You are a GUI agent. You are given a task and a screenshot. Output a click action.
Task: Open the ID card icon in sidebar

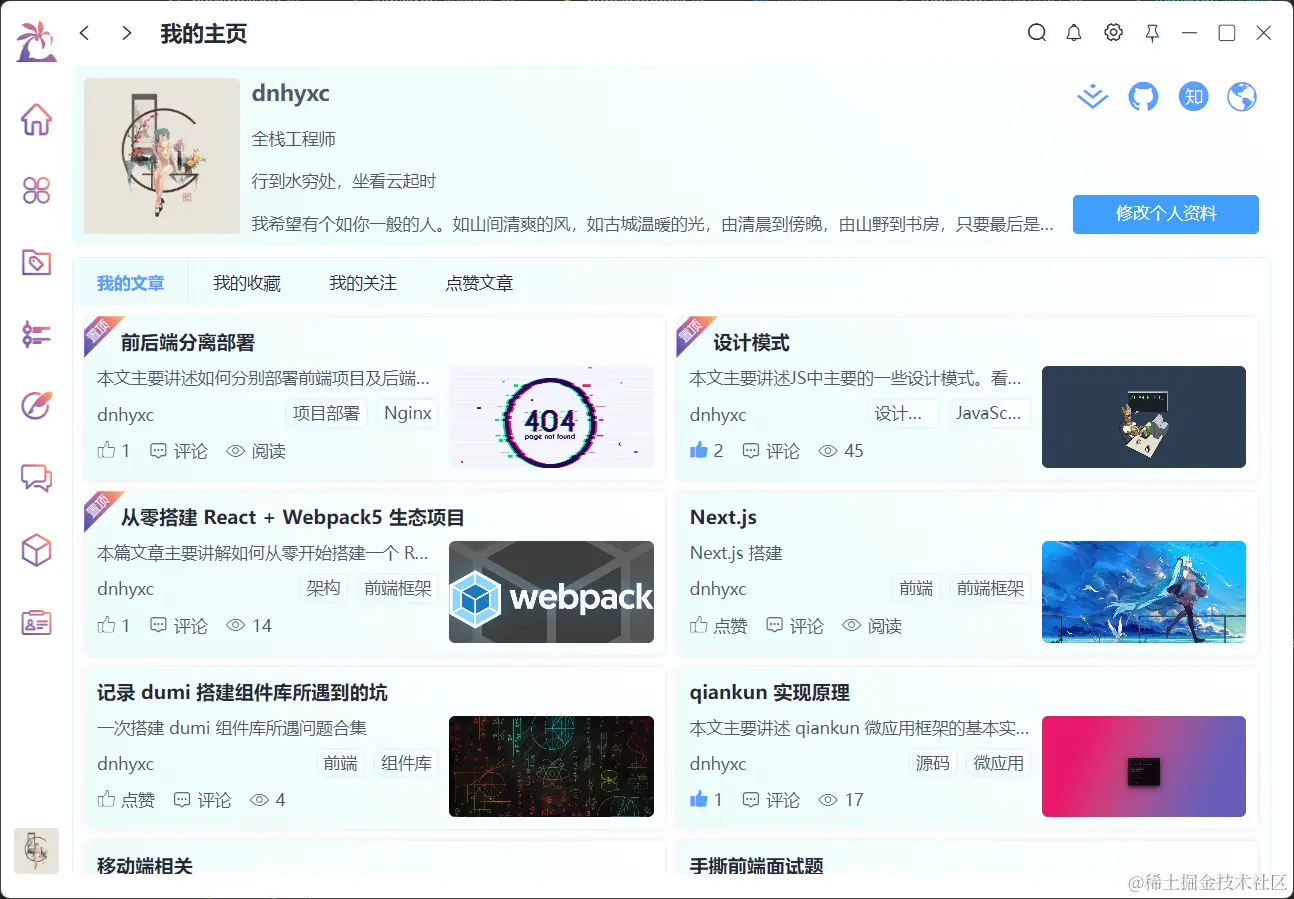pyautogui.click(x=36, y=622)
